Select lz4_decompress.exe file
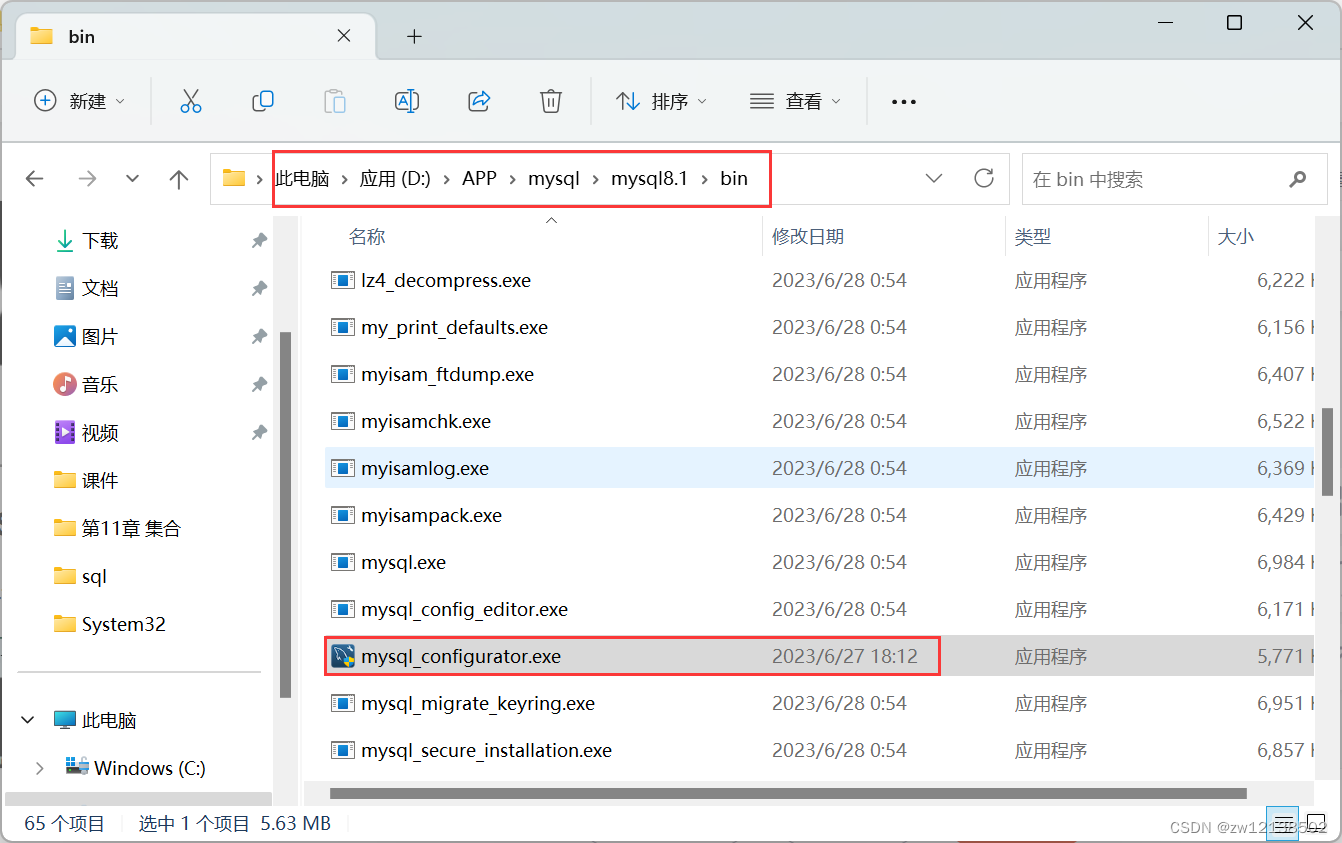 pos(818,280)
